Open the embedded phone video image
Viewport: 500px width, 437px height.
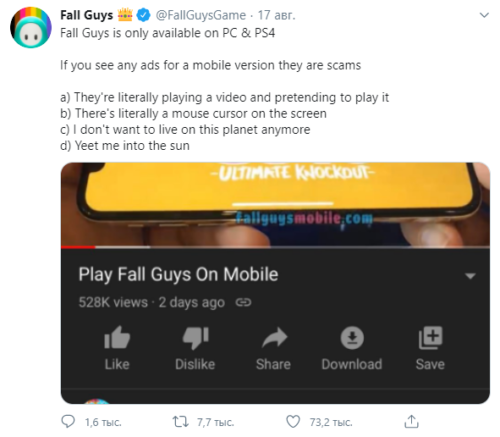pyautogui.click(x=275, y=204)
